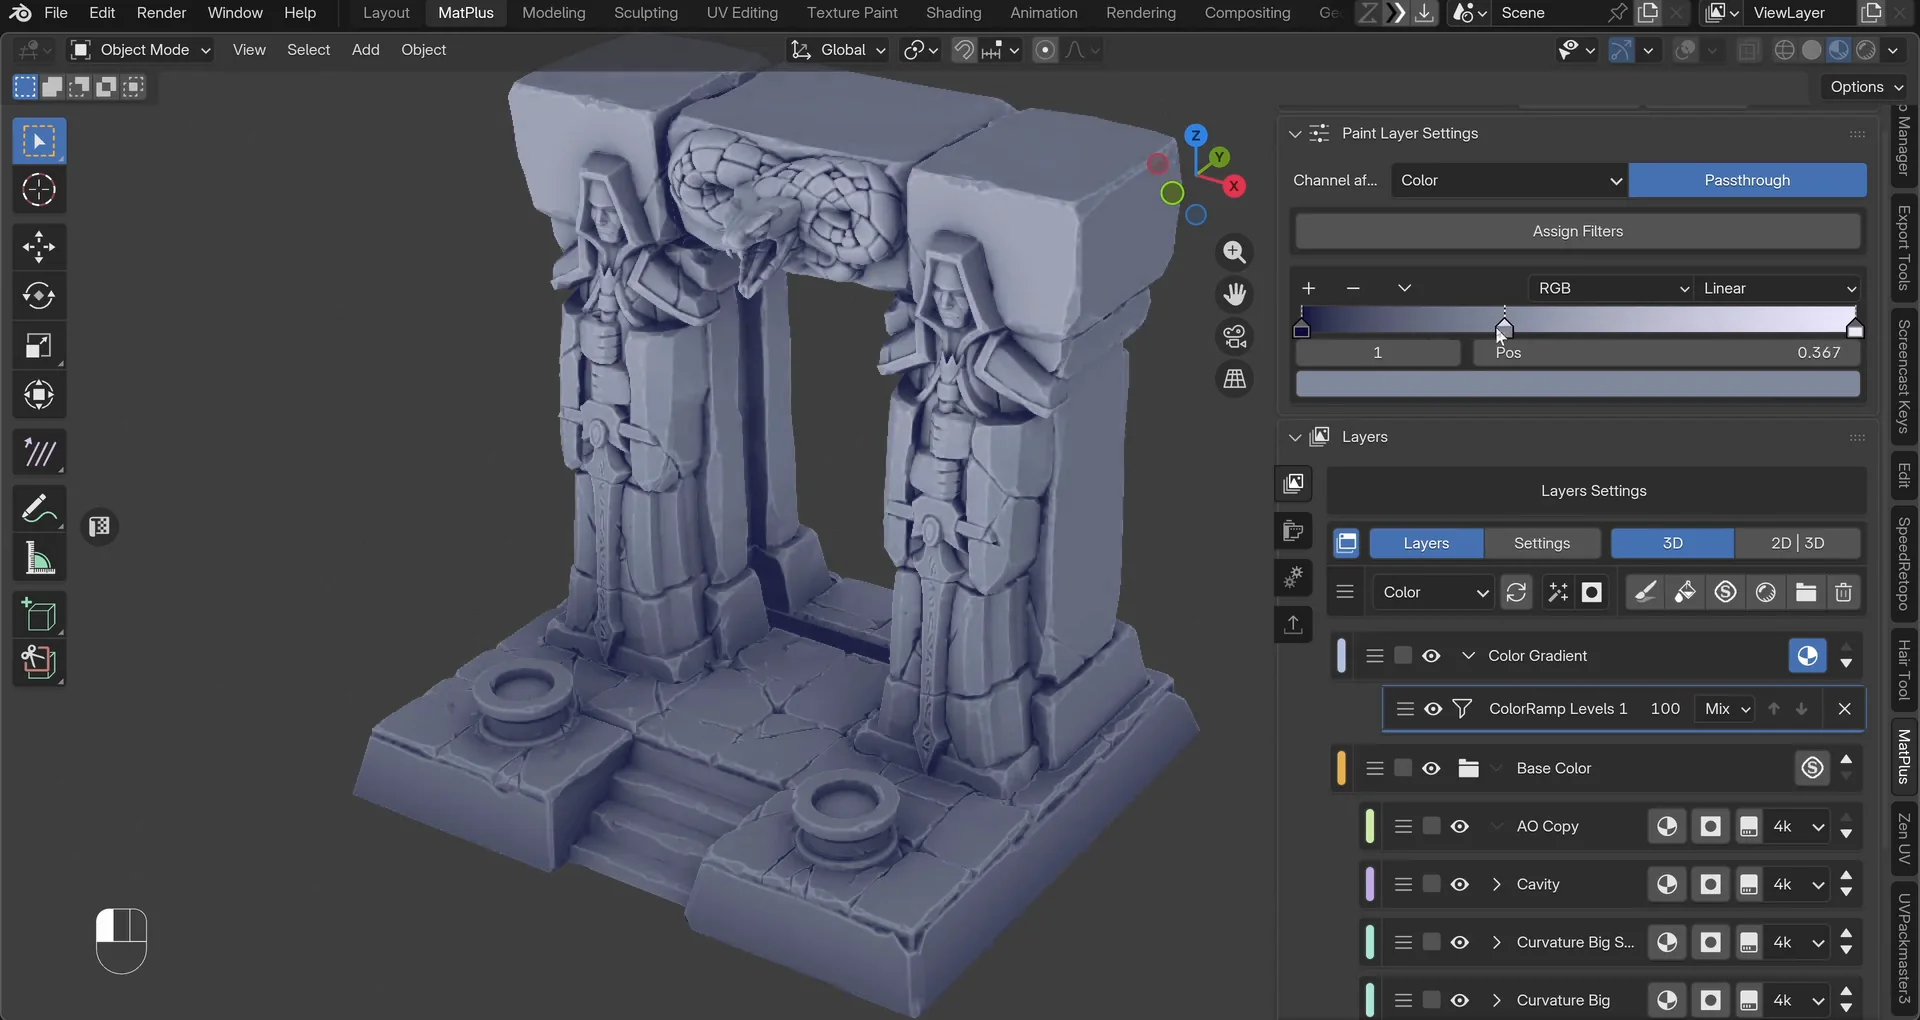The image size is (1920, 1020).
Task: Open the Render menu
Action: [161, 13]
